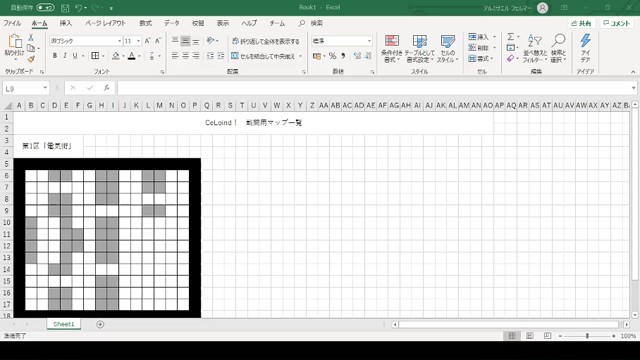Click the Percent Style icon
The image size is (640, 360).
pos(333,56)
